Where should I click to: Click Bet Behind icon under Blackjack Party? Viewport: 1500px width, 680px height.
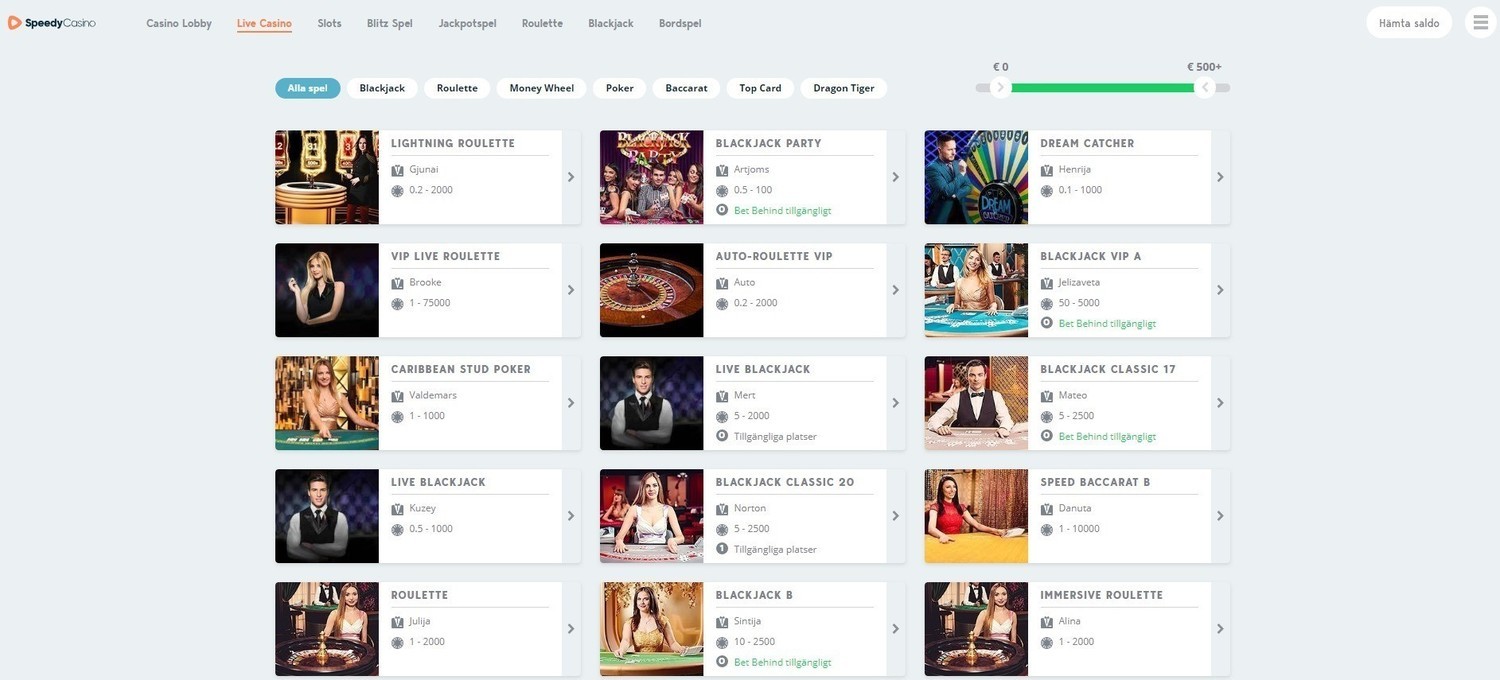[722, 210]
